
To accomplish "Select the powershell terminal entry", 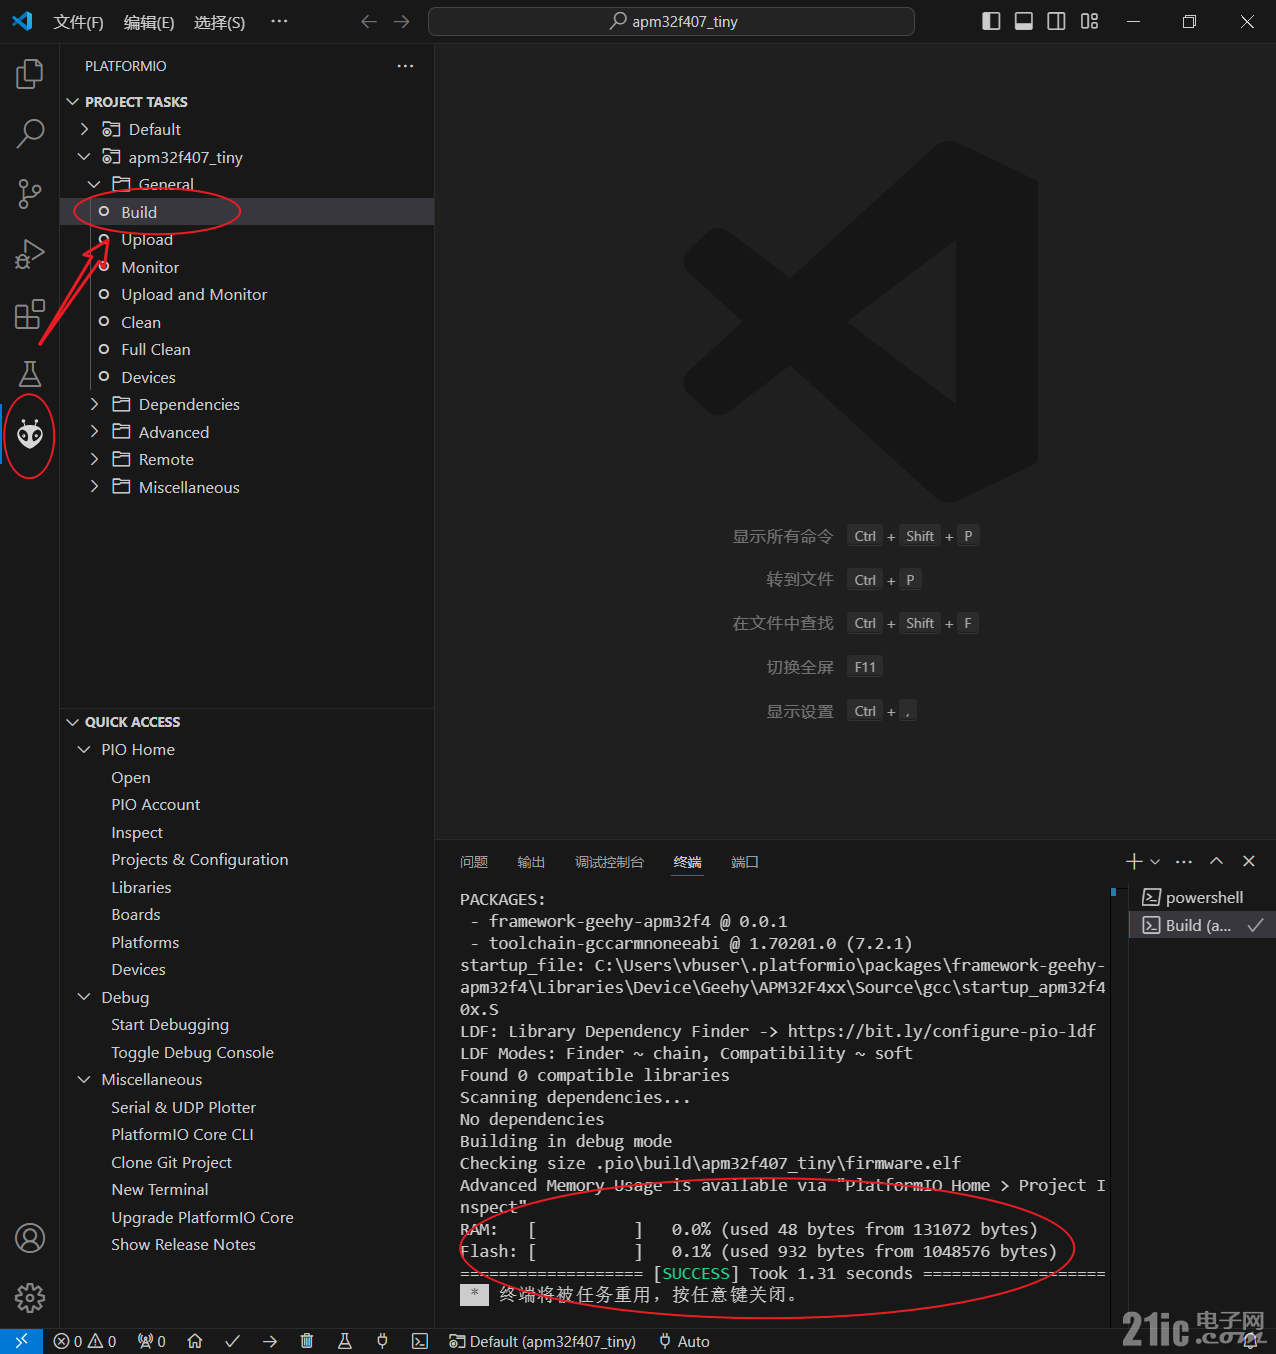I will (x=1202, y=897).
